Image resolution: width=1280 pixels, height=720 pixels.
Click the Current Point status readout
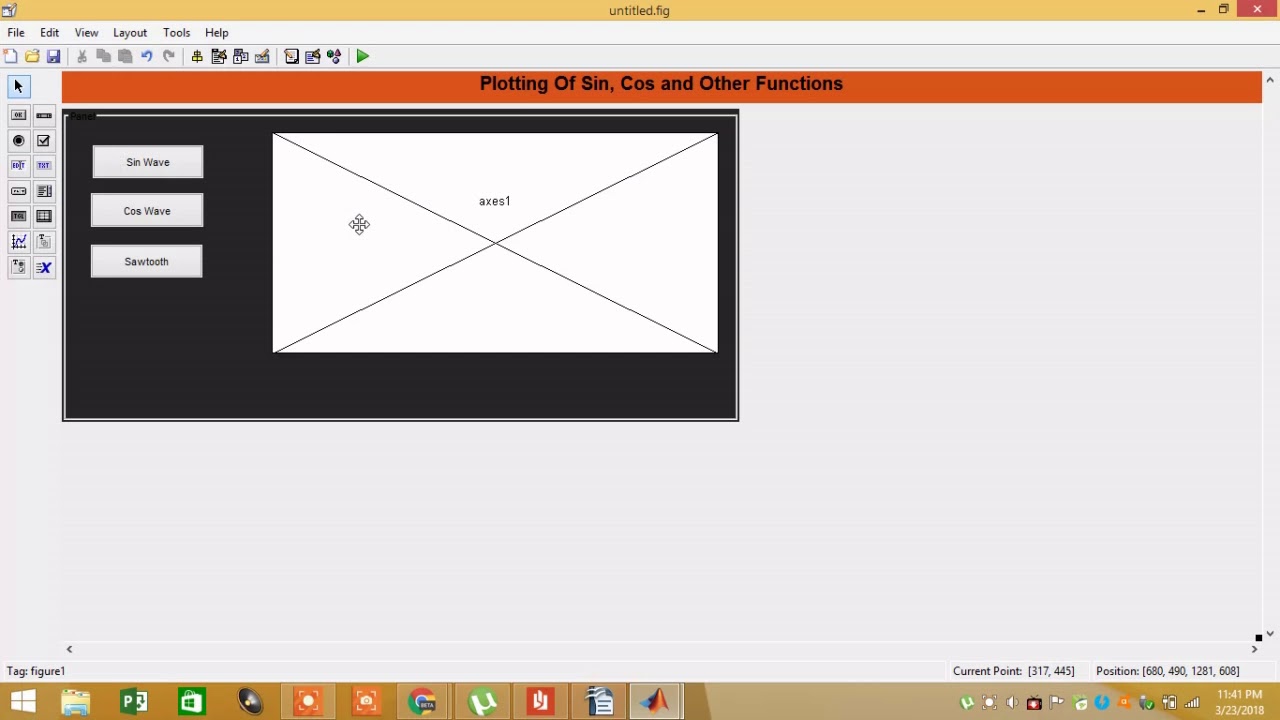(1014, 671)
